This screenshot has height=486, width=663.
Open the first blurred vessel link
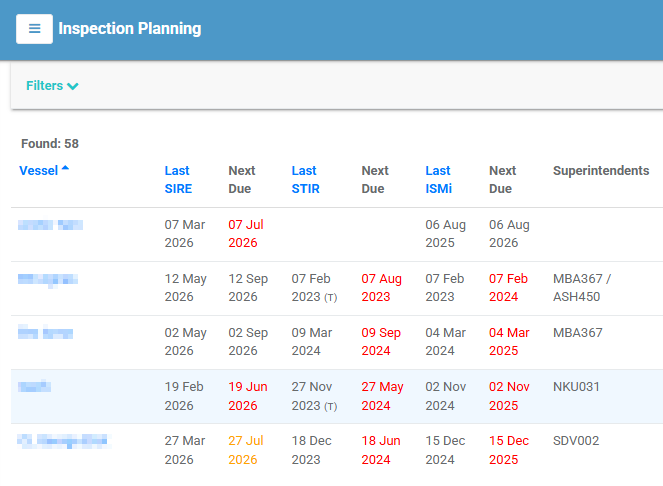coord(50,225)
